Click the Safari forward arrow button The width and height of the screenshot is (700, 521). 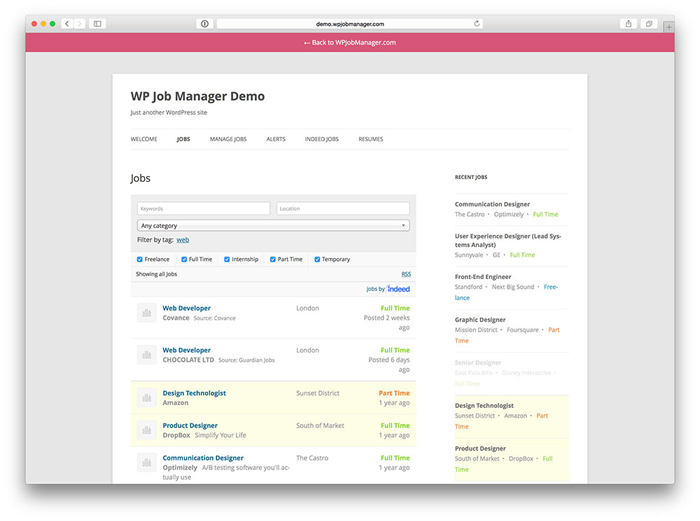click(x=79, y=24)
